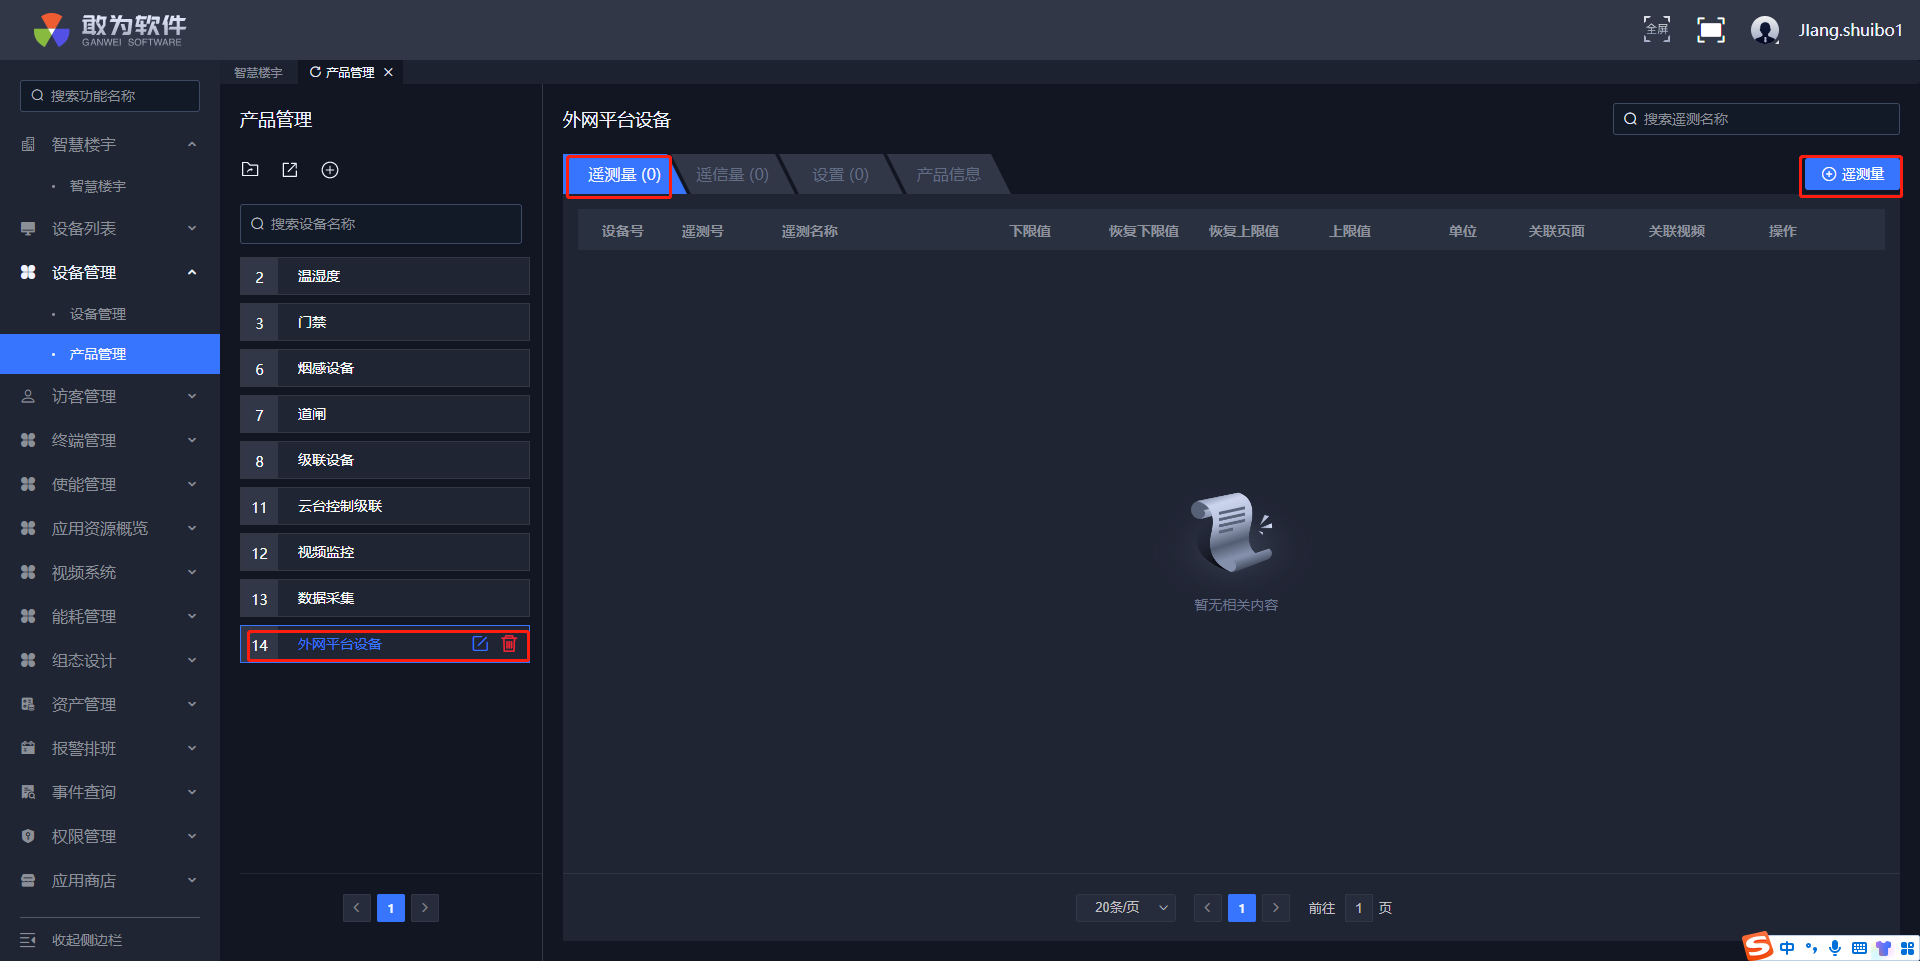This screenshot has height=961, width=1920.
Task: Go to next page in telemetry table
Action: click(x=1276, y=908)
